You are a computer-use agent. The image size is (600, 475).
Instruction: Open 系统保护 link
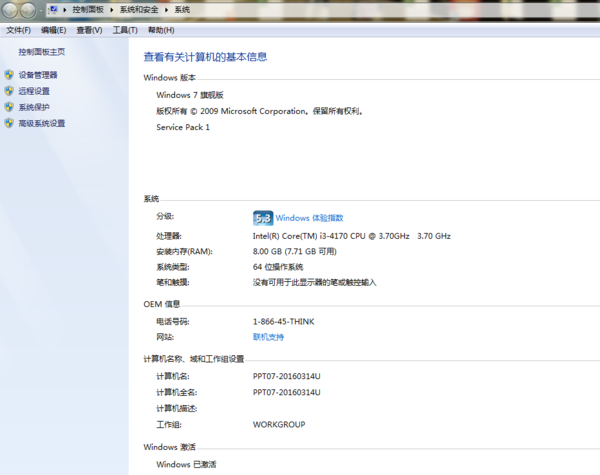pyautogui.click(x=34, y=107)
